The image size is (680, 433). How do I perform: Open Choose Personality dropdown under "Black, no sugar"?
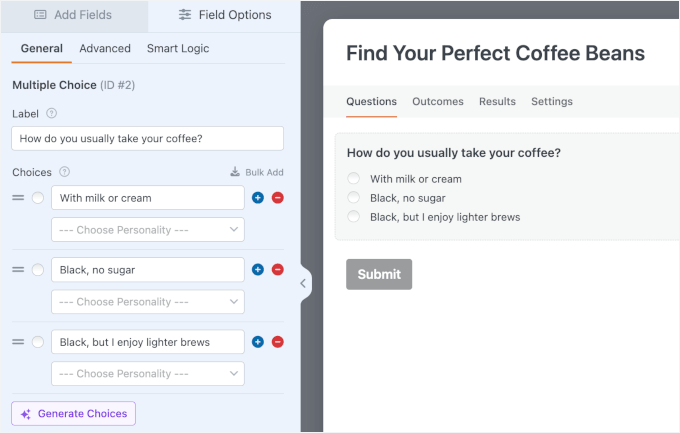tap(148, 302)
